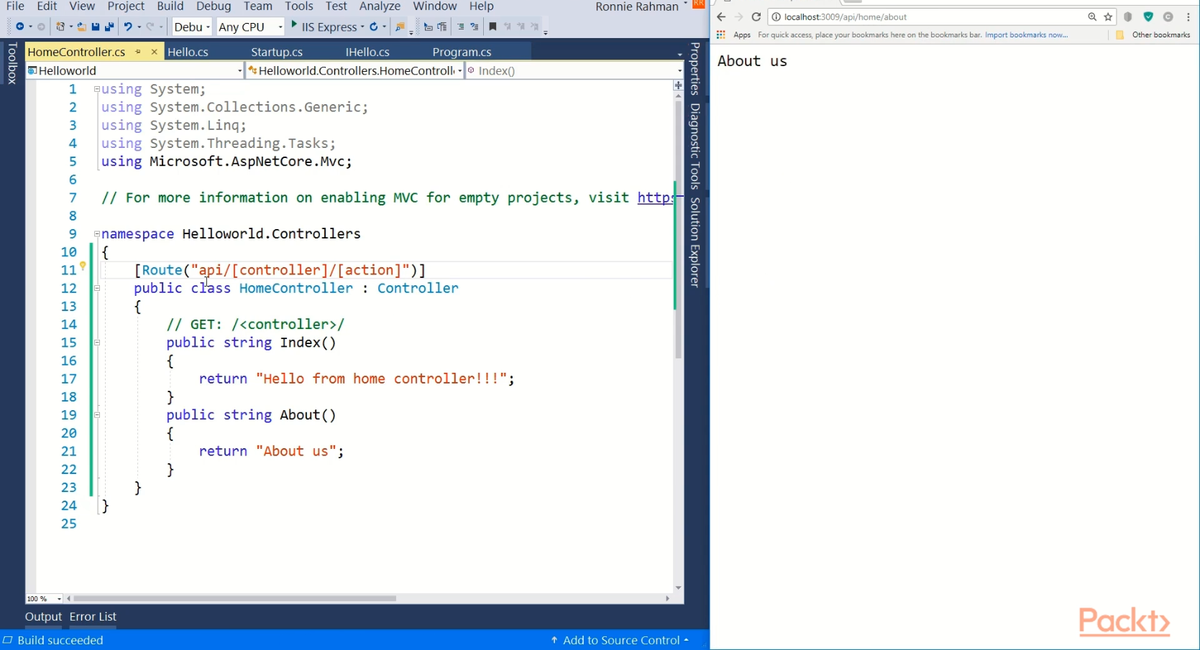Switch to the Startup.cs tab
The image size is (1200, 650).
click(276, 52)
